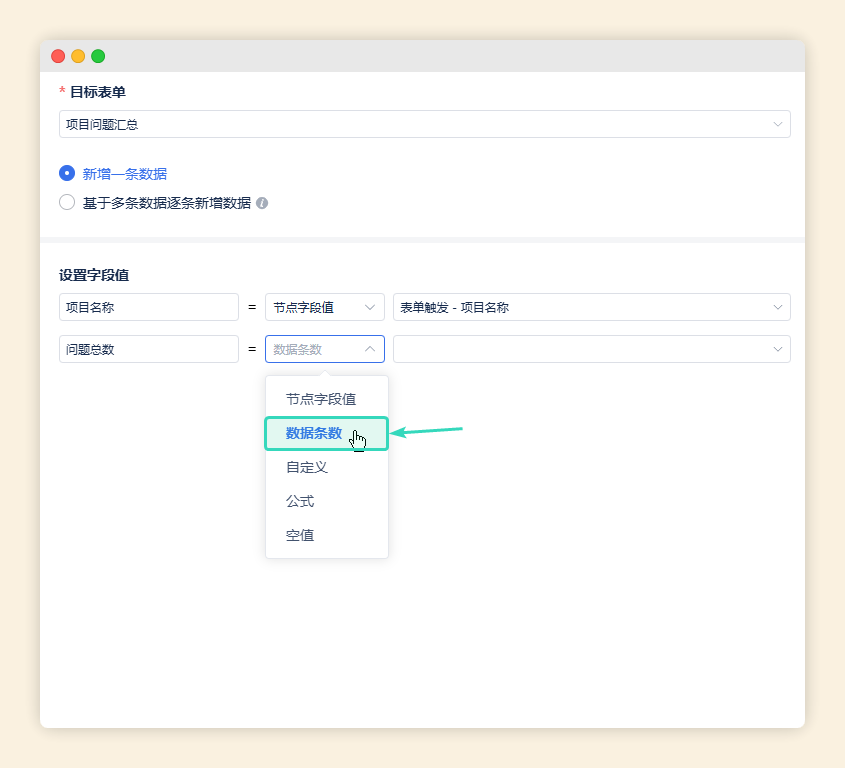Select the 基于多条数据逐条新增数据 radio button
Viewport: 845px width, 768px height.
point(66,200)
